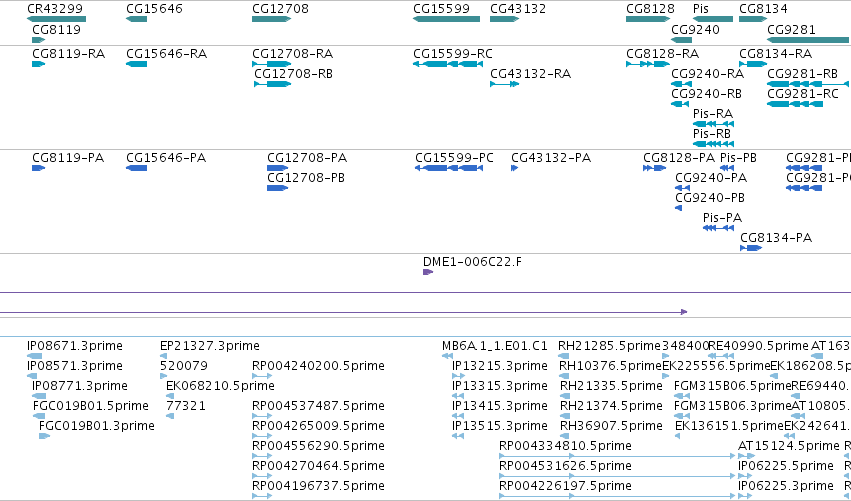Click the CG8128 gene label

click(x=650, y=9)
